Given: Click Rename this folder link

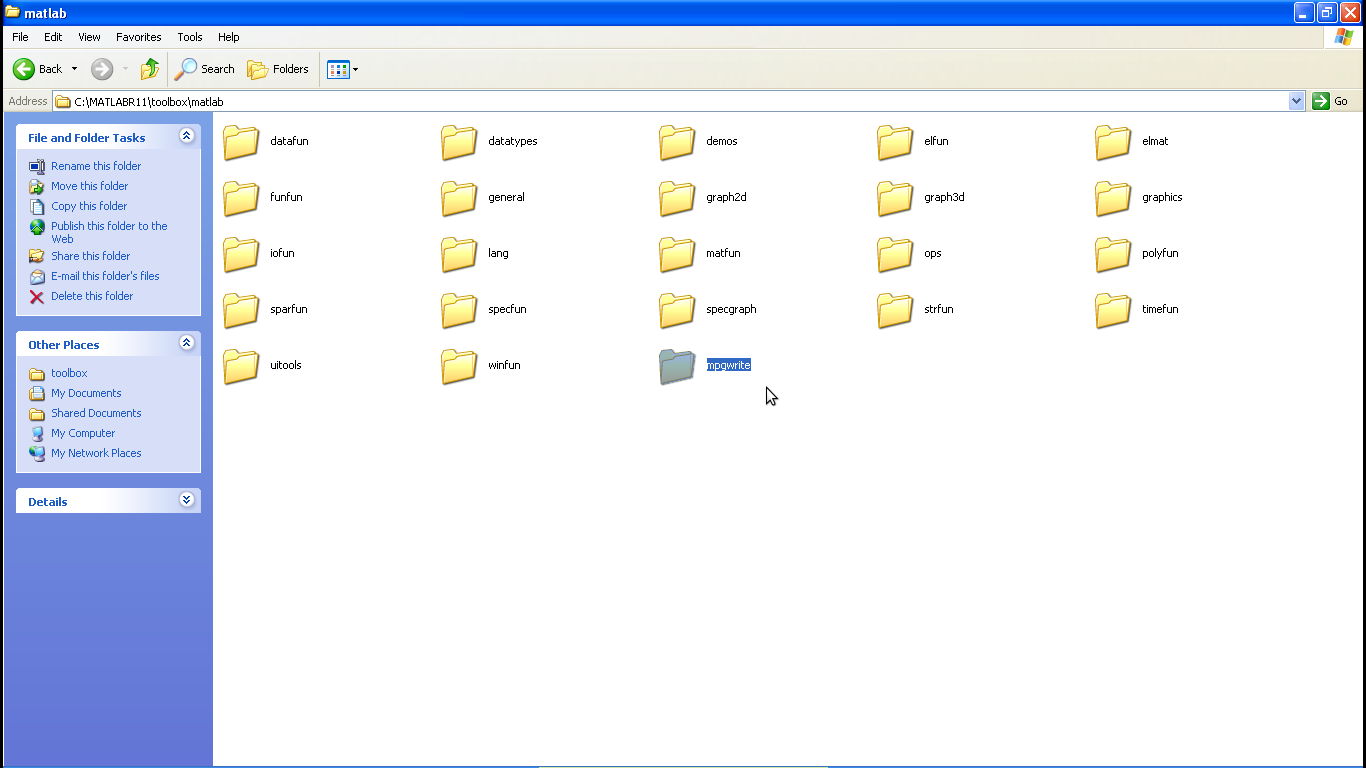Looking at the screenshot, I should click(96, 166).
